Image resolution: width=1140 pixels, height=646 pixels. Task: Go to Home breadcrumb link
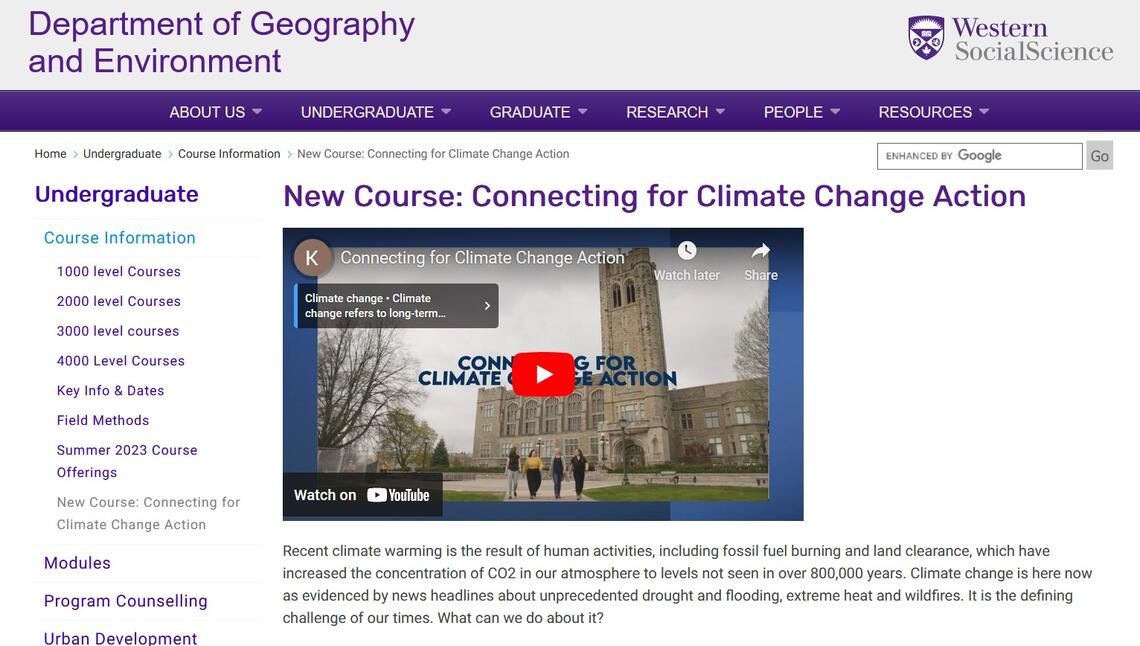[50, 154]
